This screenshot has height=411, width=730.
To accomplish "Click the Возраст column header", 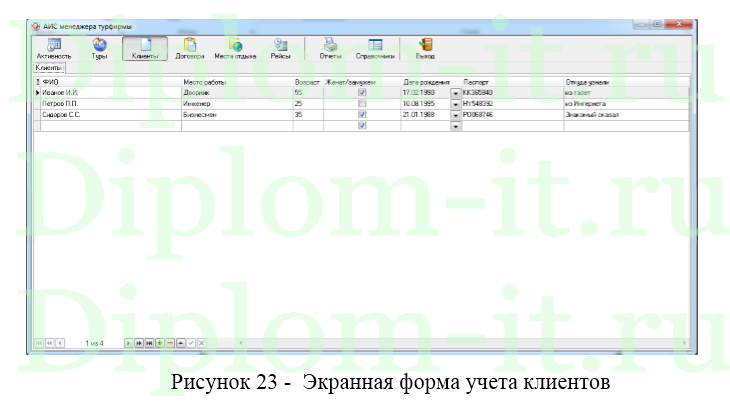I will click(x=308, y=82).
